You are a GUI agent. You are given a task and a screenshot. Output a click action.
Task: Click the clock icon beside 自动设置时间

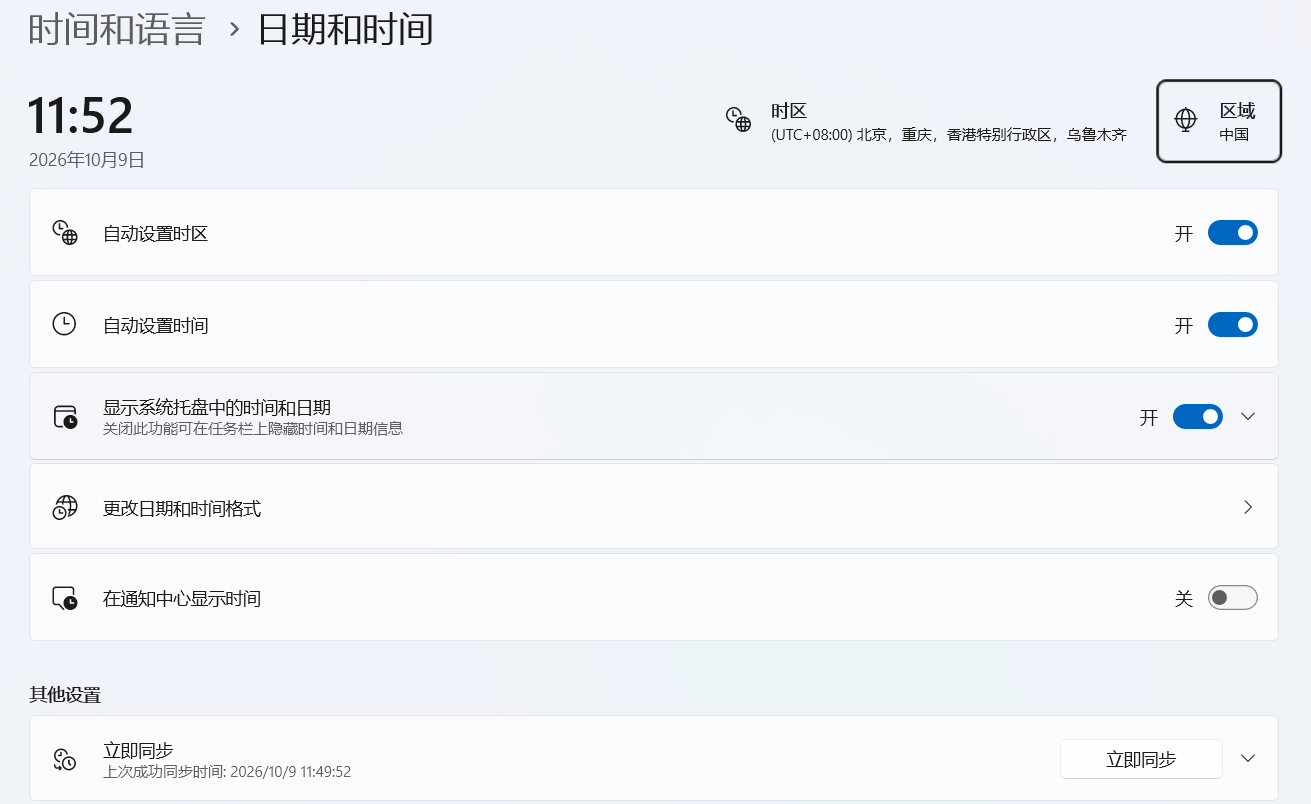click(x=64, y=325)
